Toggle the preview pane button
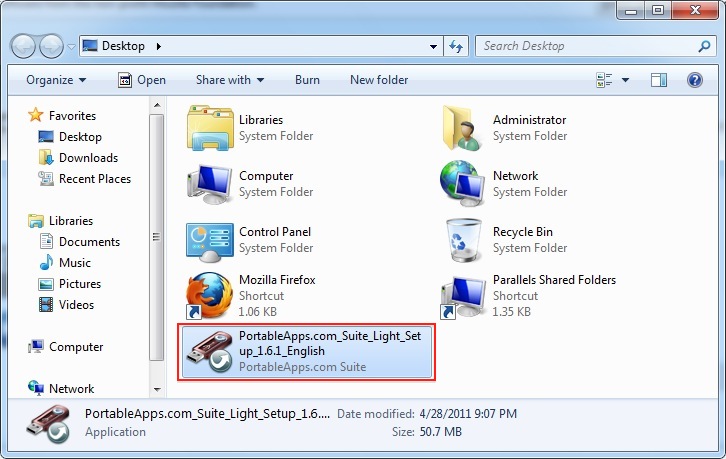726x459 pixels. pos(659,80)
